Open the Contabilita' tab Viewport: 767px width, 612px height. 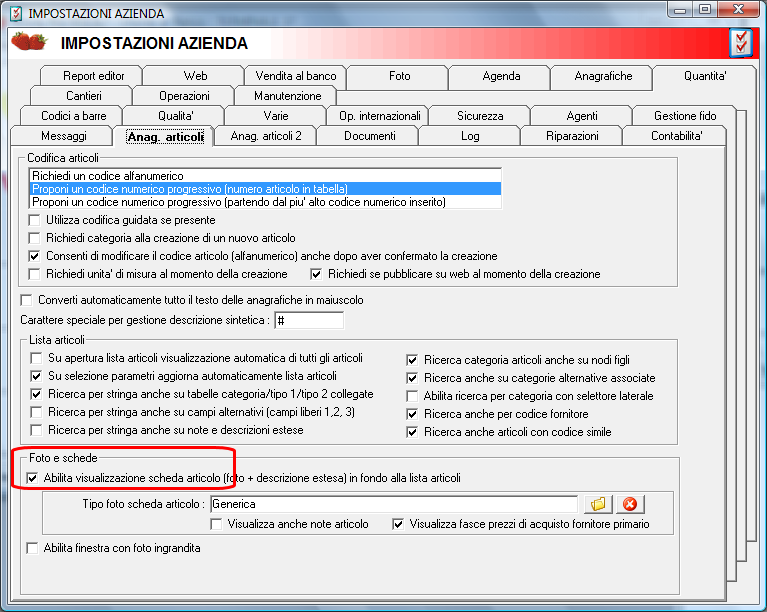click(x=676, y=136)
